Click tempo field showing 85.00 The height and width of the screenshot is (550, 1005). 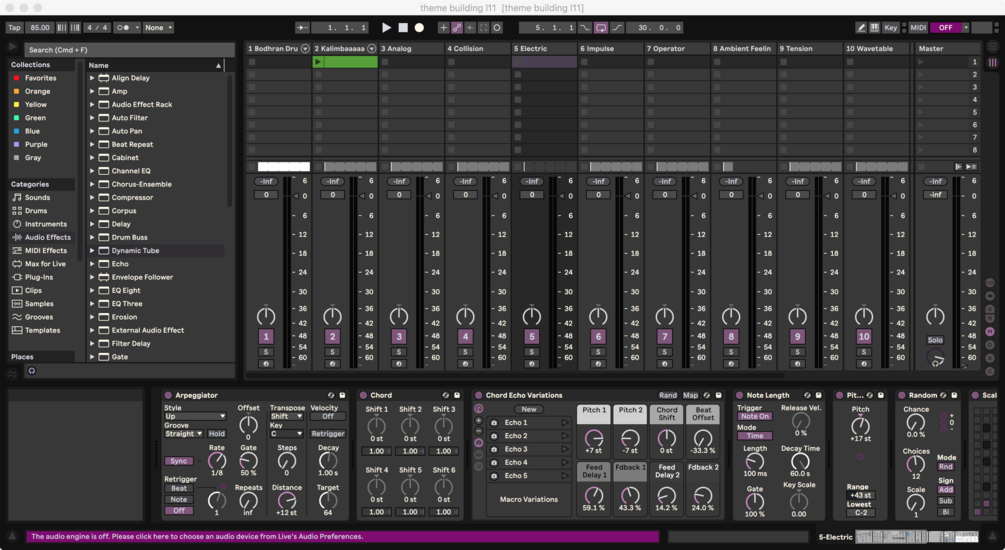[x=40, y=28]
